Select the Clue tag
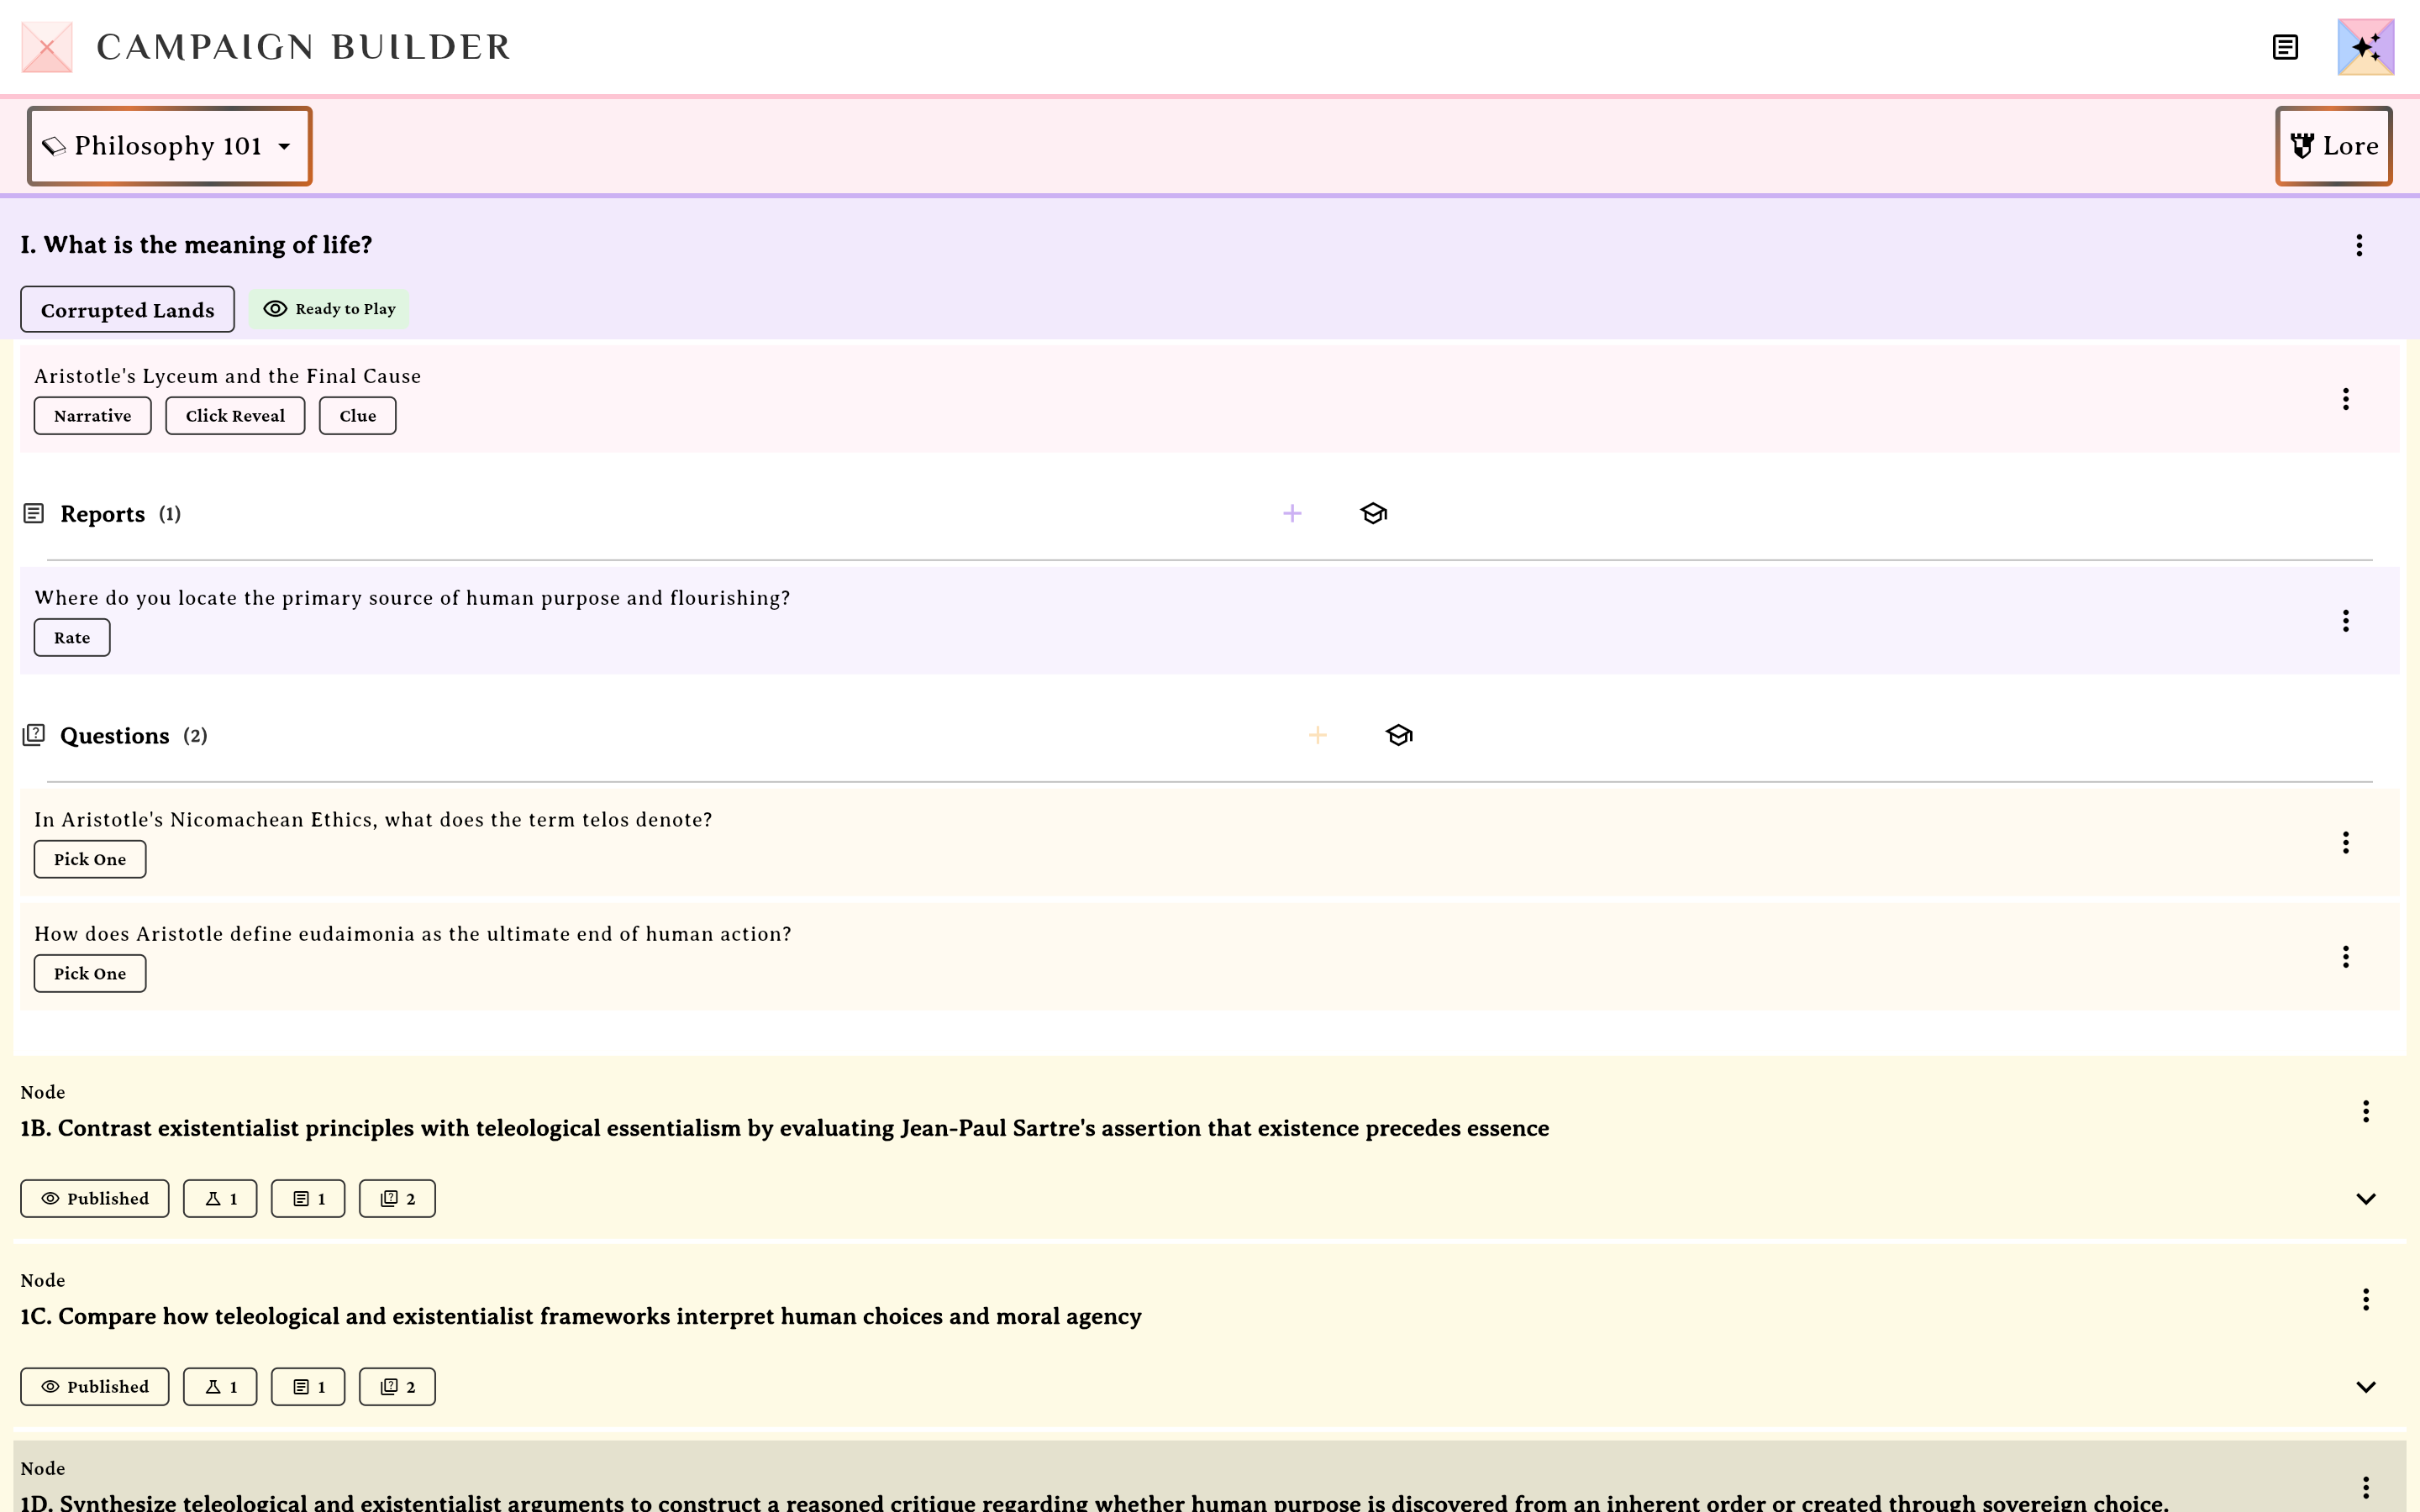The image size is (2420, 1512). [358, 416]
